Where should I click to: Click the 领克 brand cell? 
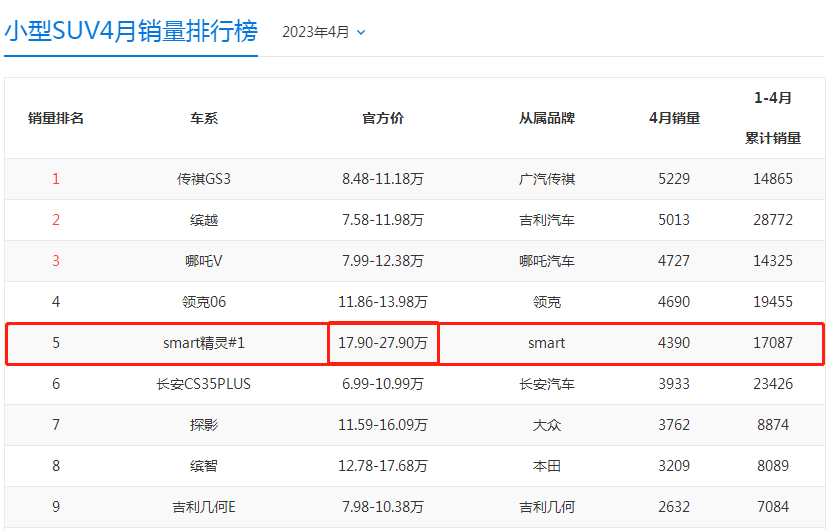coord(547,302)
